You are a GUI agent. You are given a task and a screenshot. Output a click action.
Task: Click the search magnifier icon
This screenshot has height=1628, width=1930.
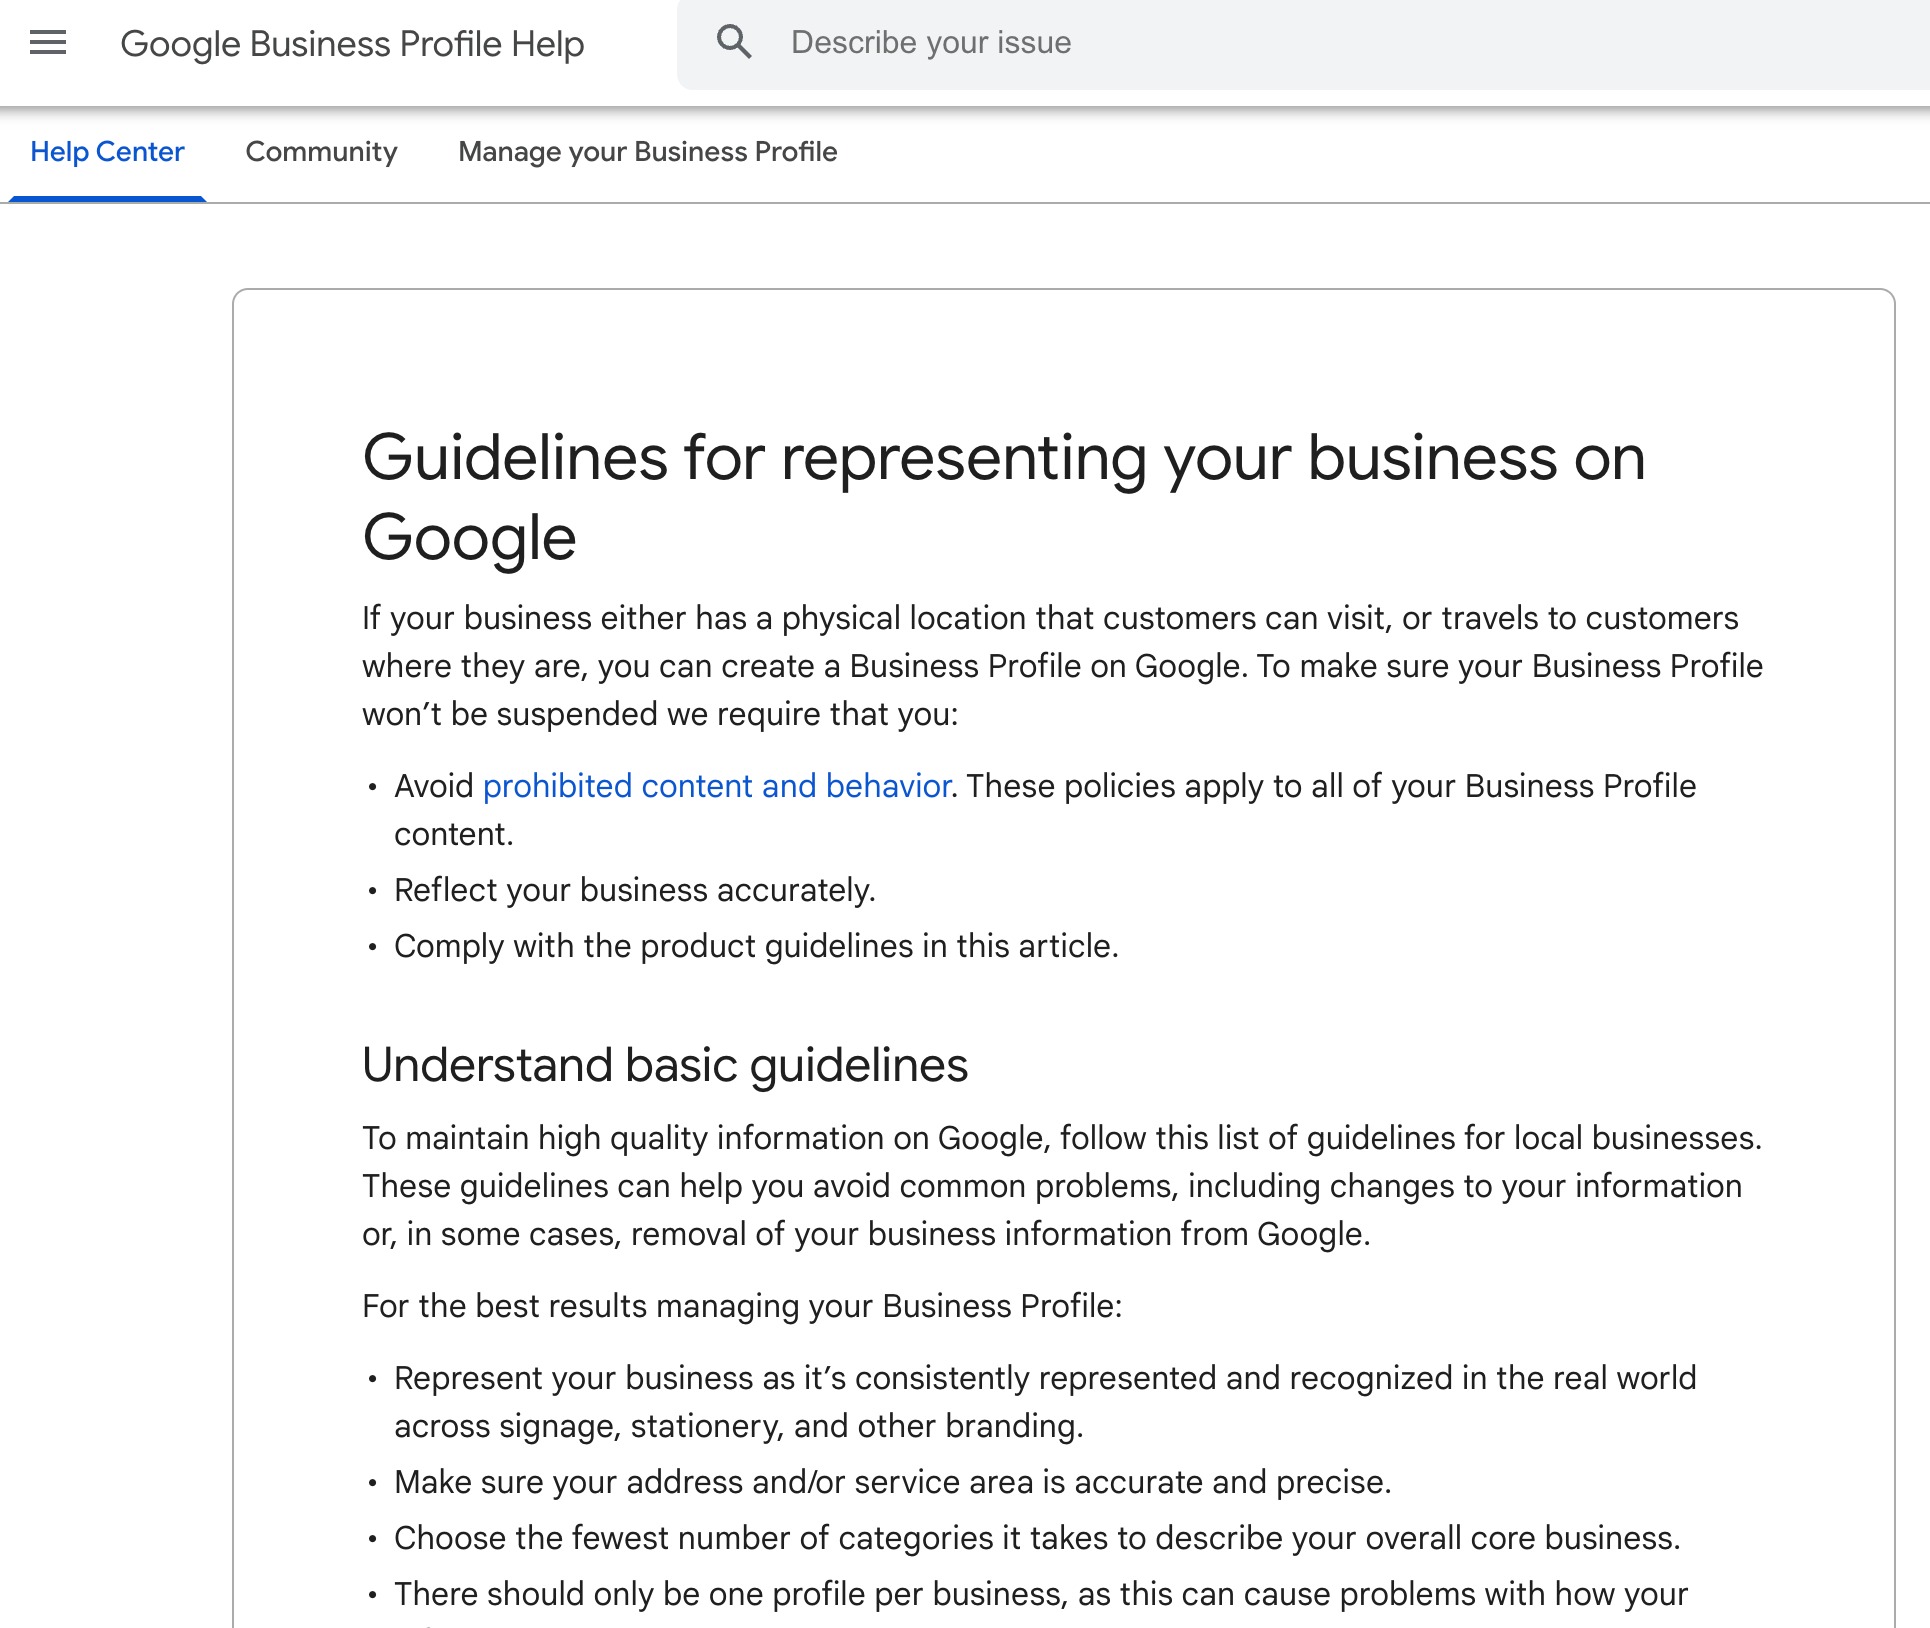click(734, 42)
